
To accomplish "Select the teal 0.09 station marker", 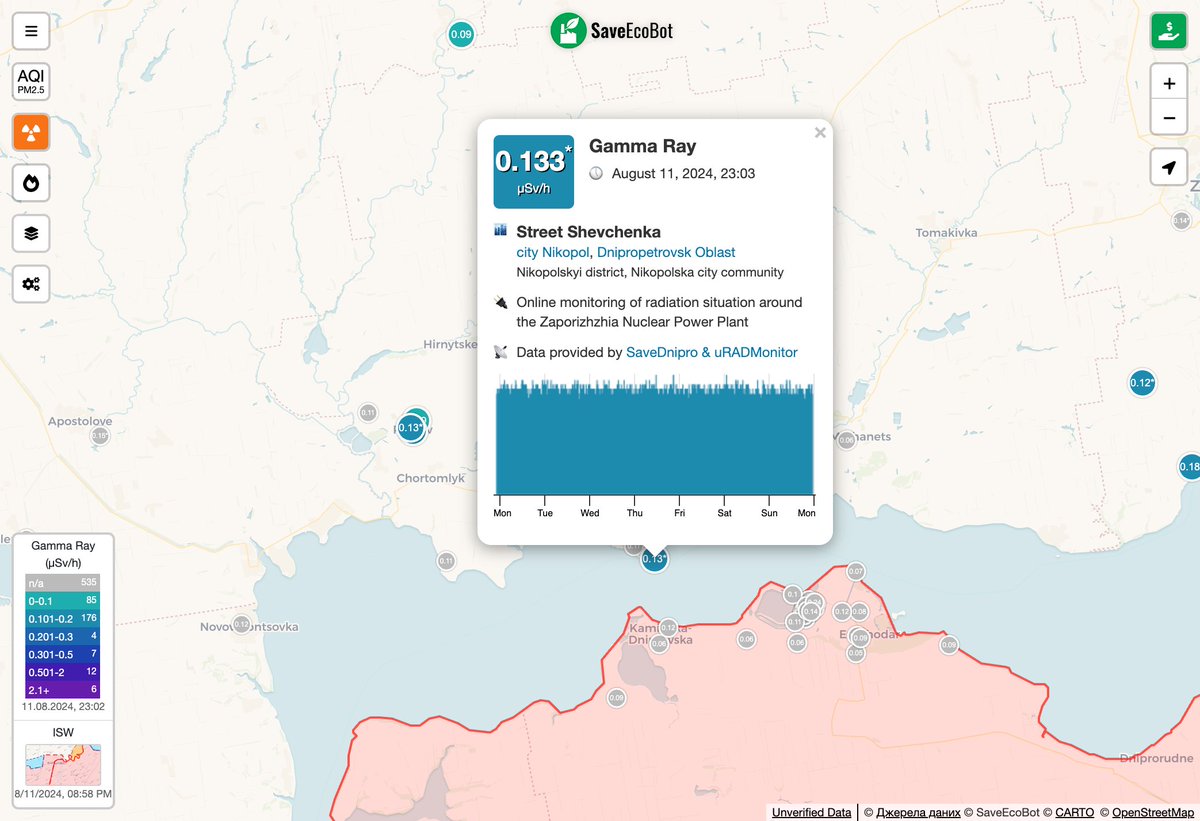I will [x=461, y=35].
